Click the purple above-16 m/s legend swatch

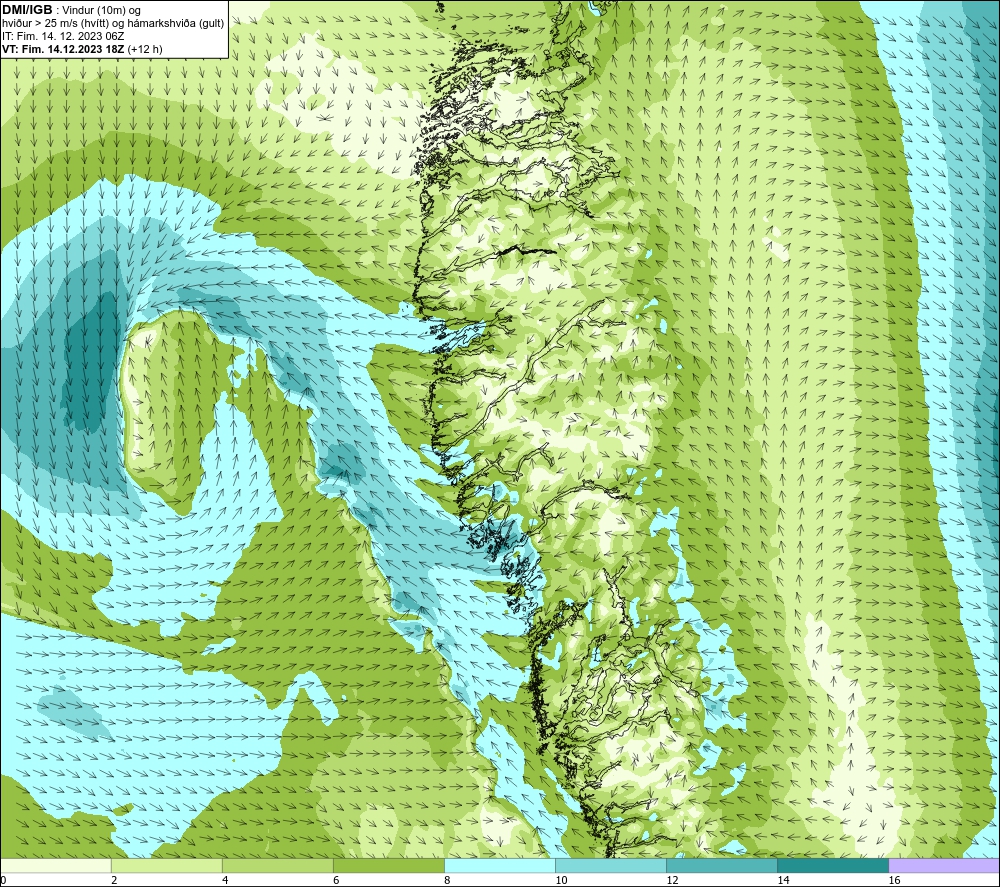tap(944, 865)
